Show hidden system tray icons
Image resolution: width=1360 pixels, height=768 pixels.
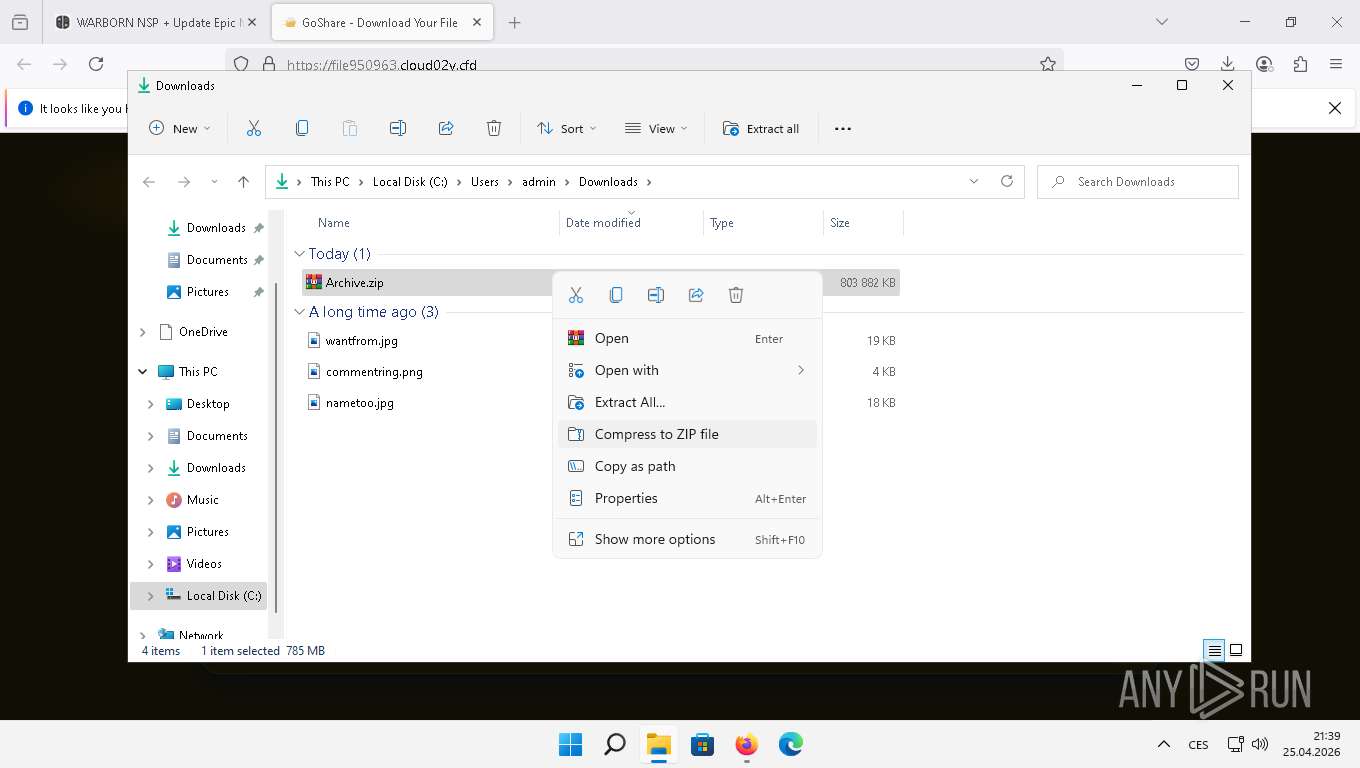coord(1163,744)
